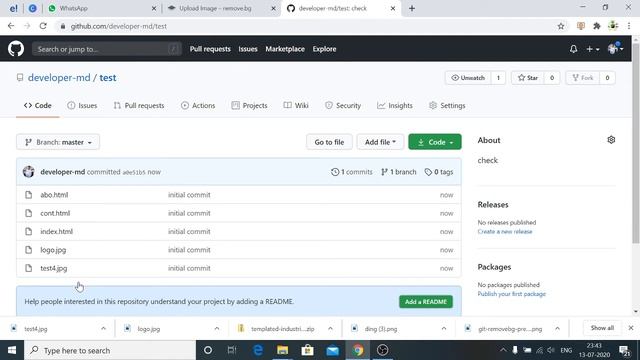Viewport: 640px width, 360px height.
Task: Click the Windows taskbar search box
Action: coord(110,350)
